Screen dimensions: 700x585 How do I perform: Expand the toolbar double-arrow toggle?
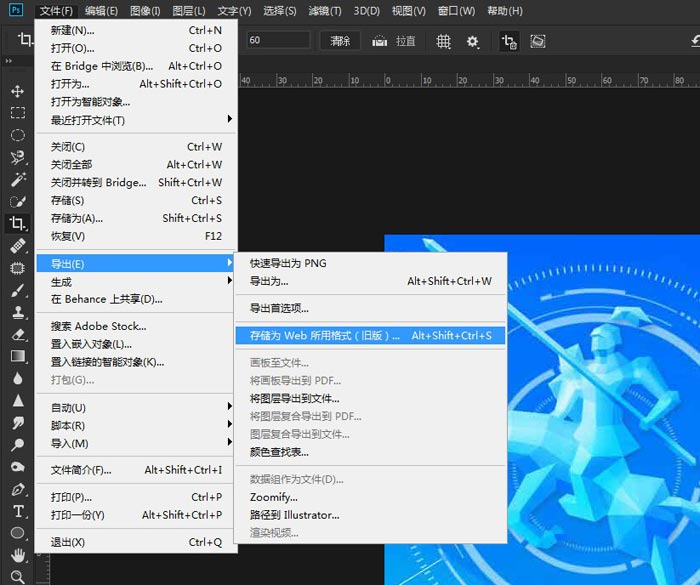[x=8, y=62]
